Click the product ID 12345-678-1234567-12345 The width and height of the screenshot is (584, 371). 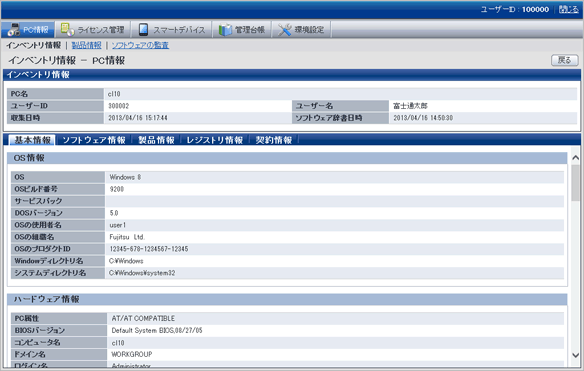(x=149, y=248)
